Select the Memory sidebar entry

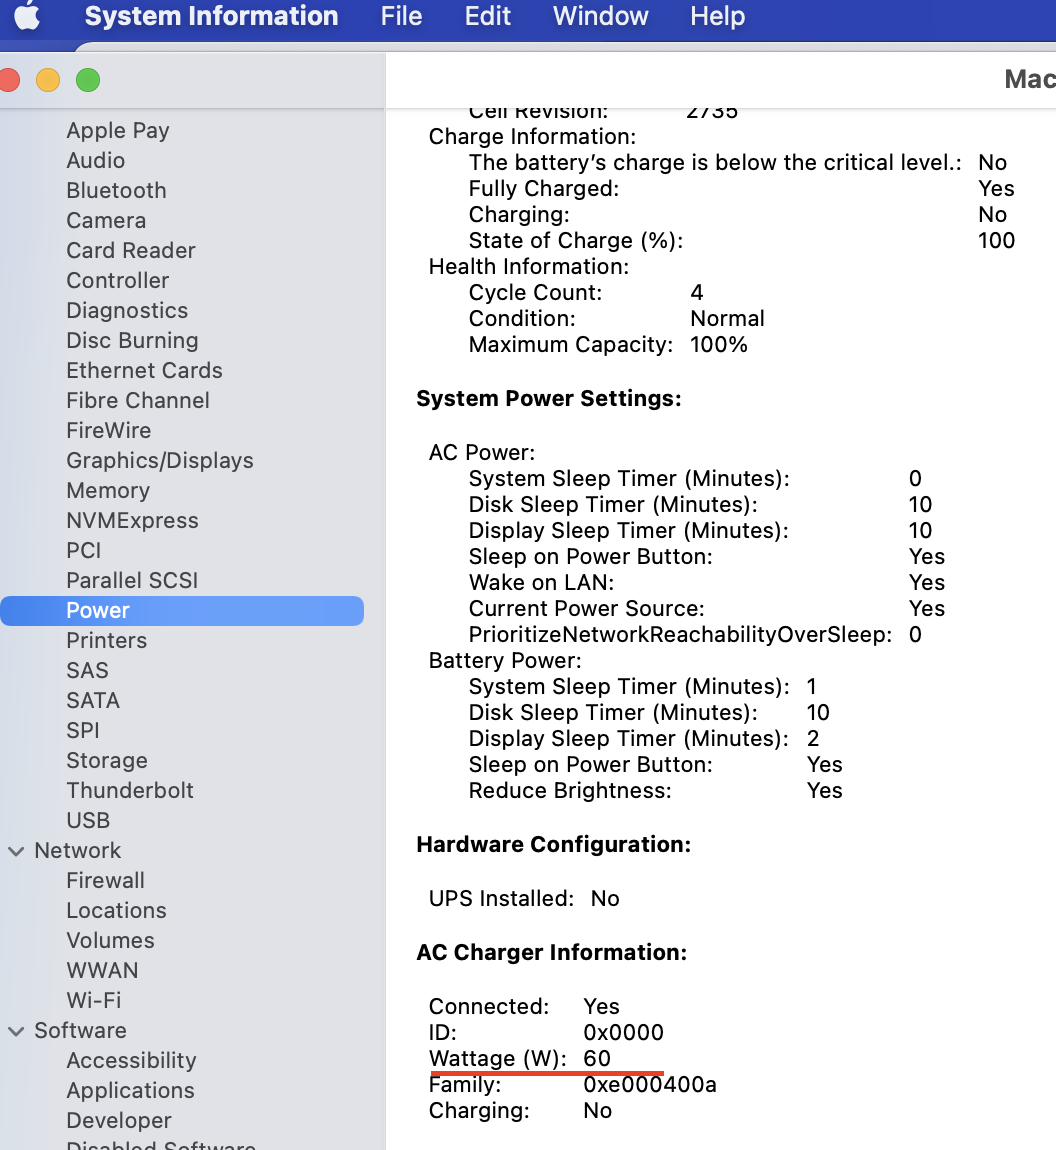point(109,491)
